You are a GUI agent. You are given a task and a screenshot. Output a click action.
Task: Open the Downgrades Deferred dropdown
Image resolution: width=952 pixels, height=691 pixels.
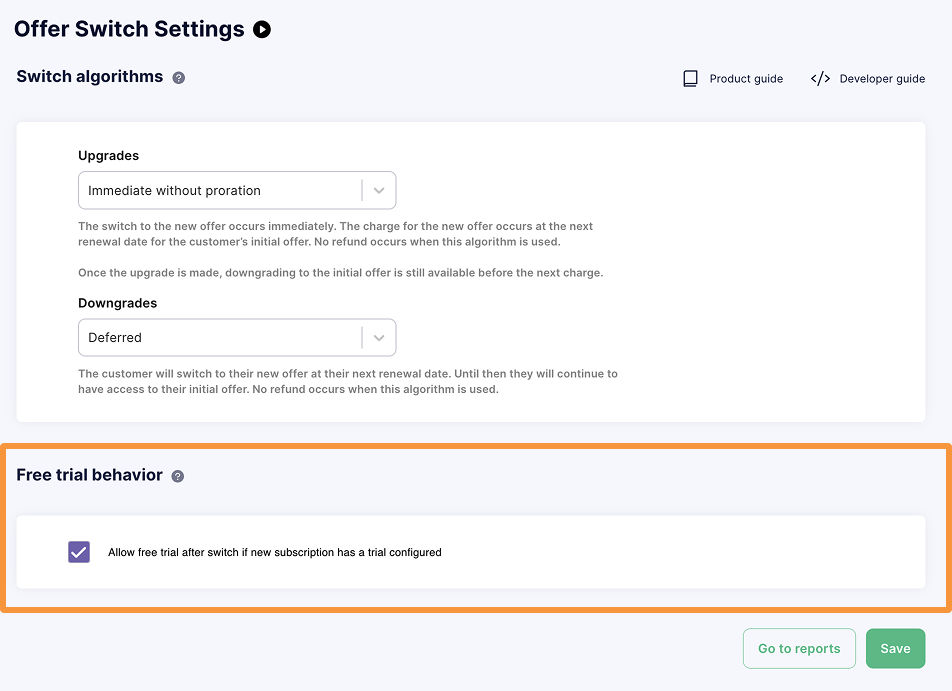[237, 338]
